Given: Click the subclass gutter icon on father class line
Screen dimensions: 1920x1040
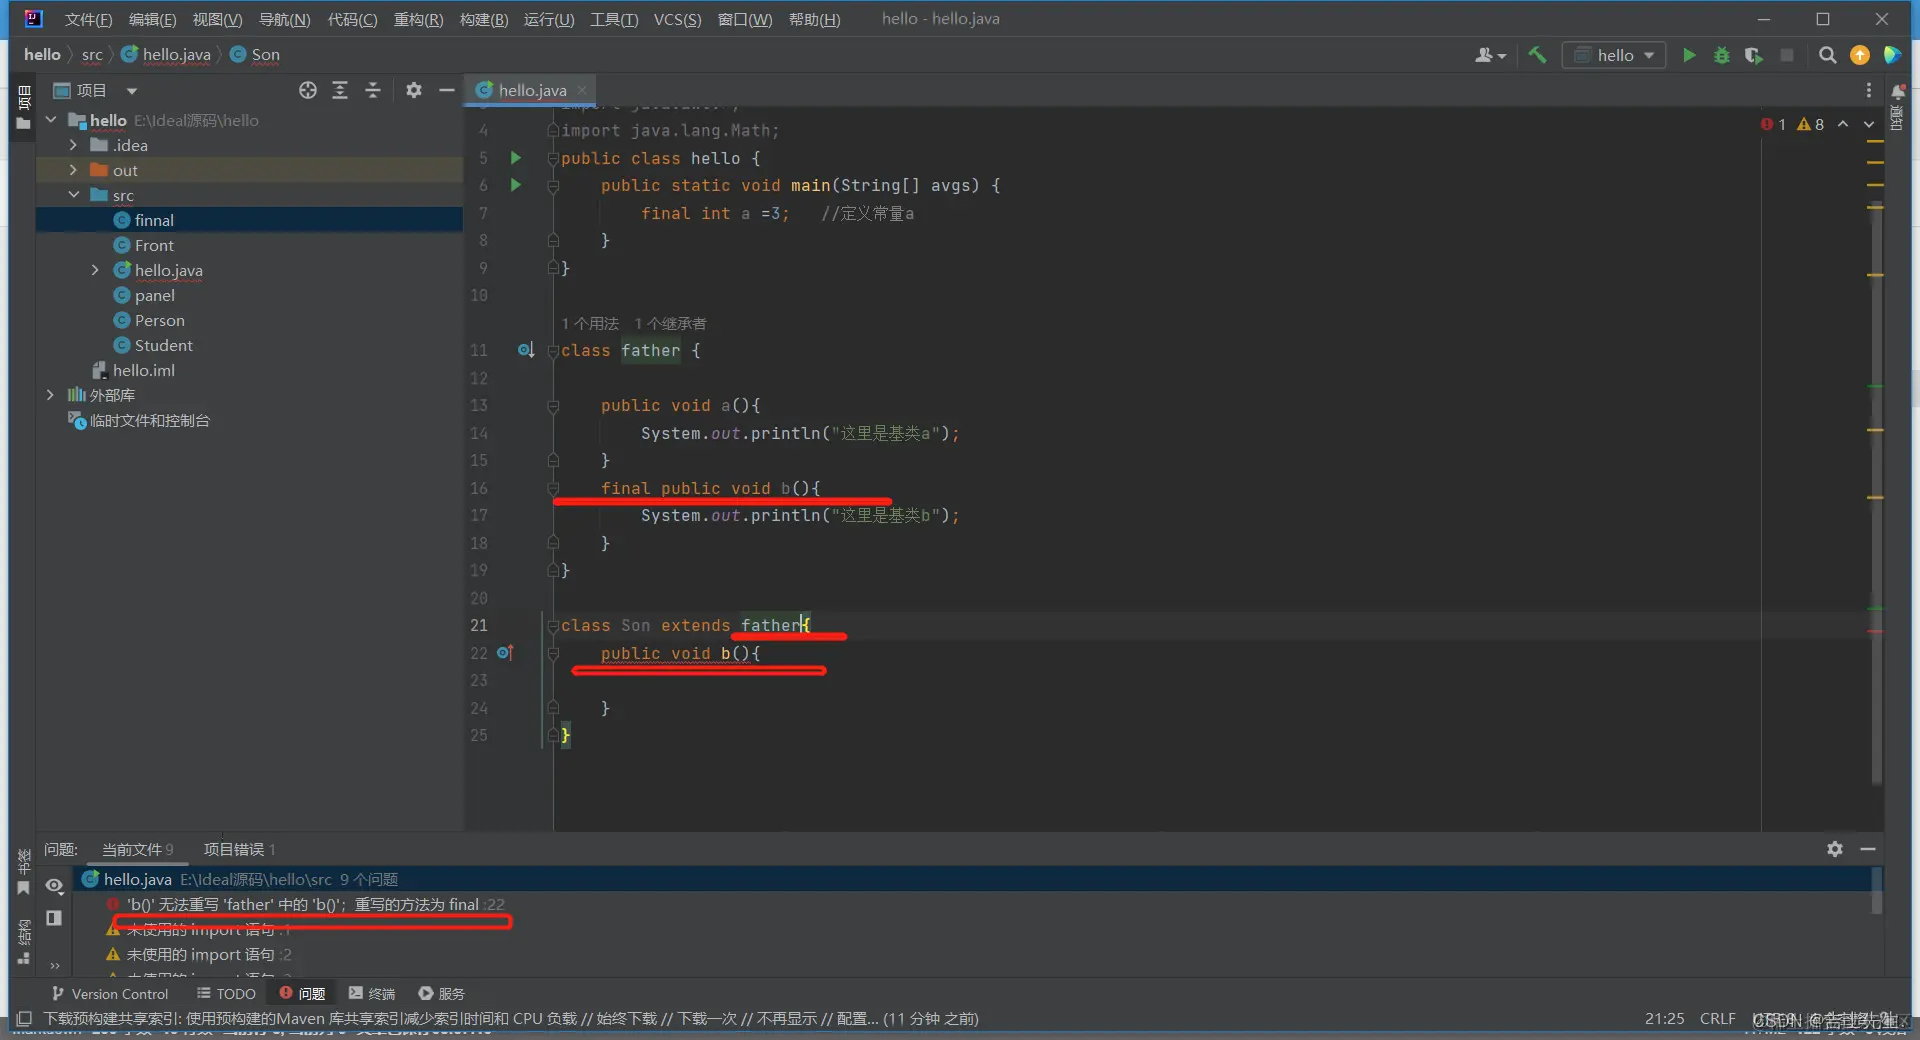Looking at the screenshot, I should tap(526, 350).
